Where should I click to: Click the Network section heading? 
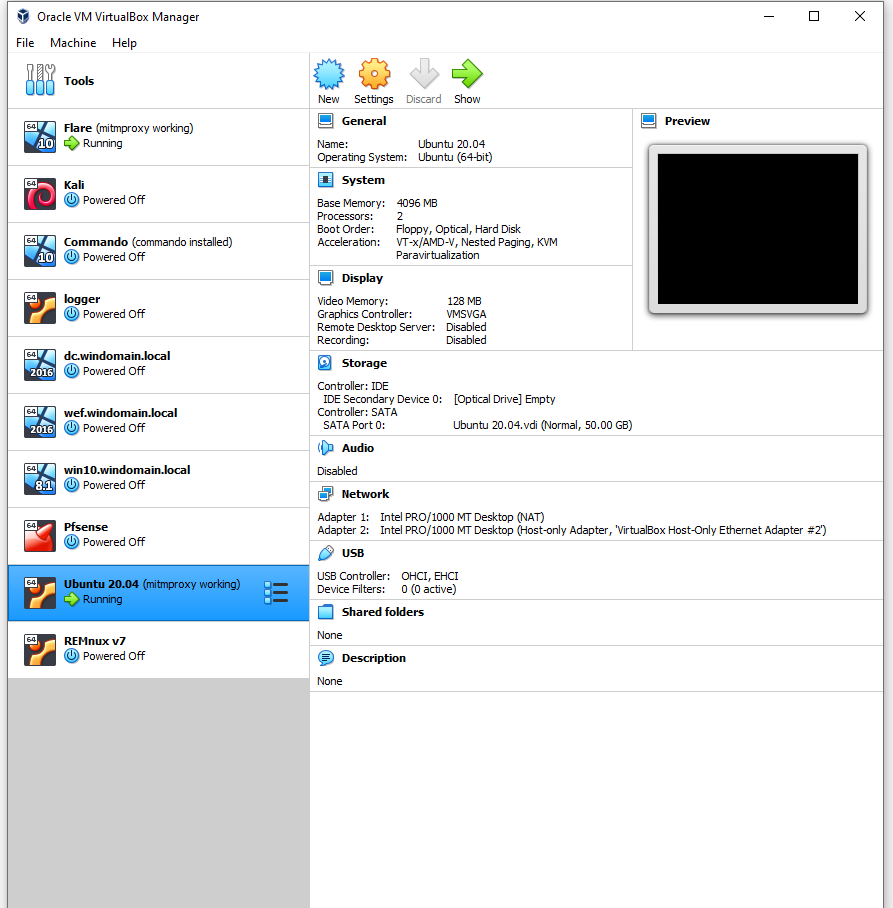point(365,494)
